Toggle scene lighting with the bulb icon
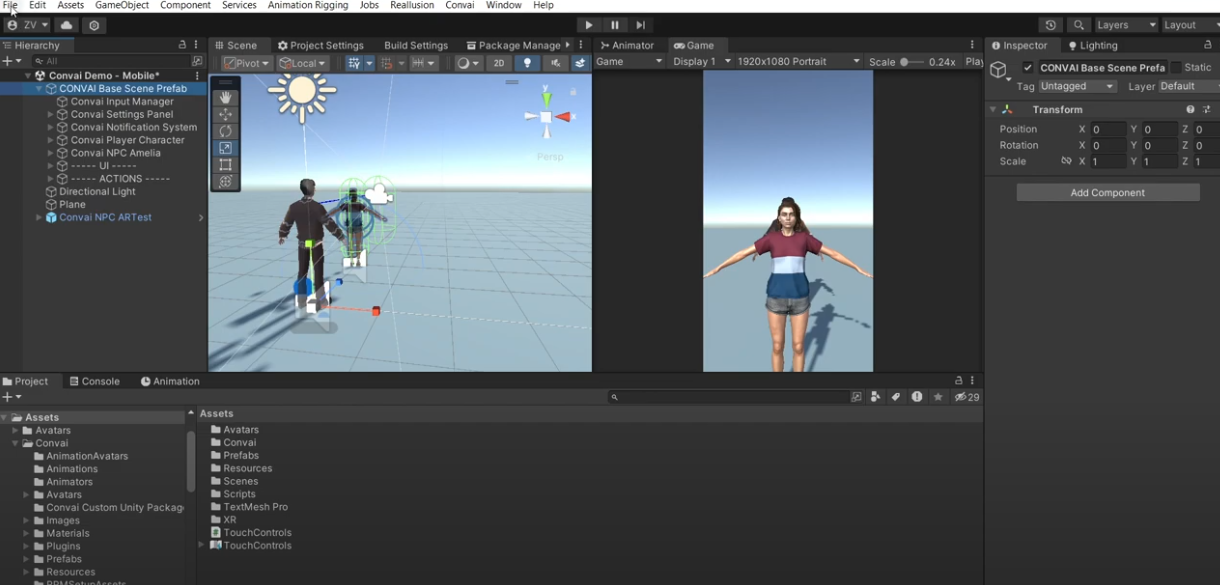1220x585 pixels. [x=526, y=62]
